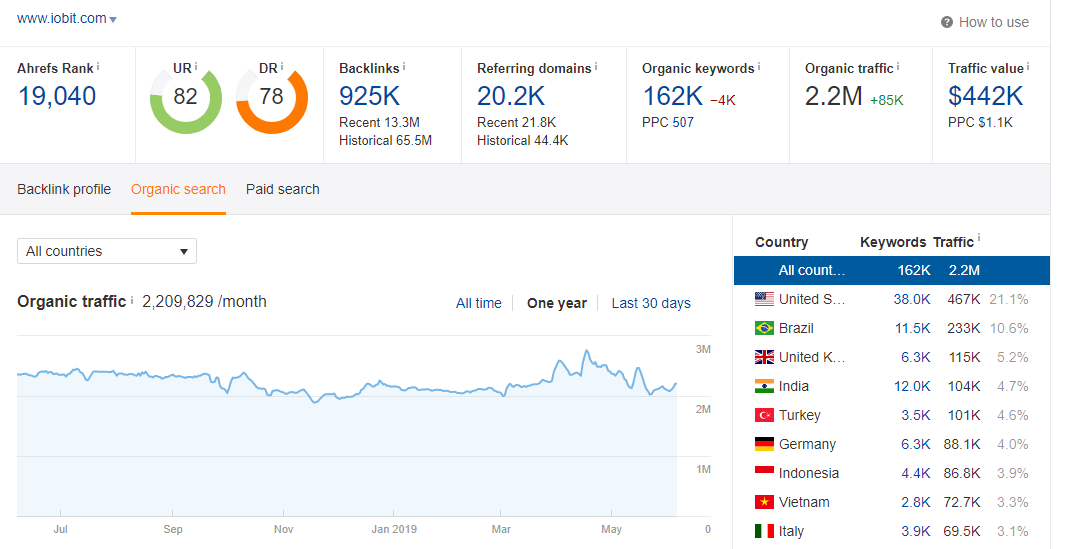Click United Kingdom's 6.3K keywords link

[916, 357]
